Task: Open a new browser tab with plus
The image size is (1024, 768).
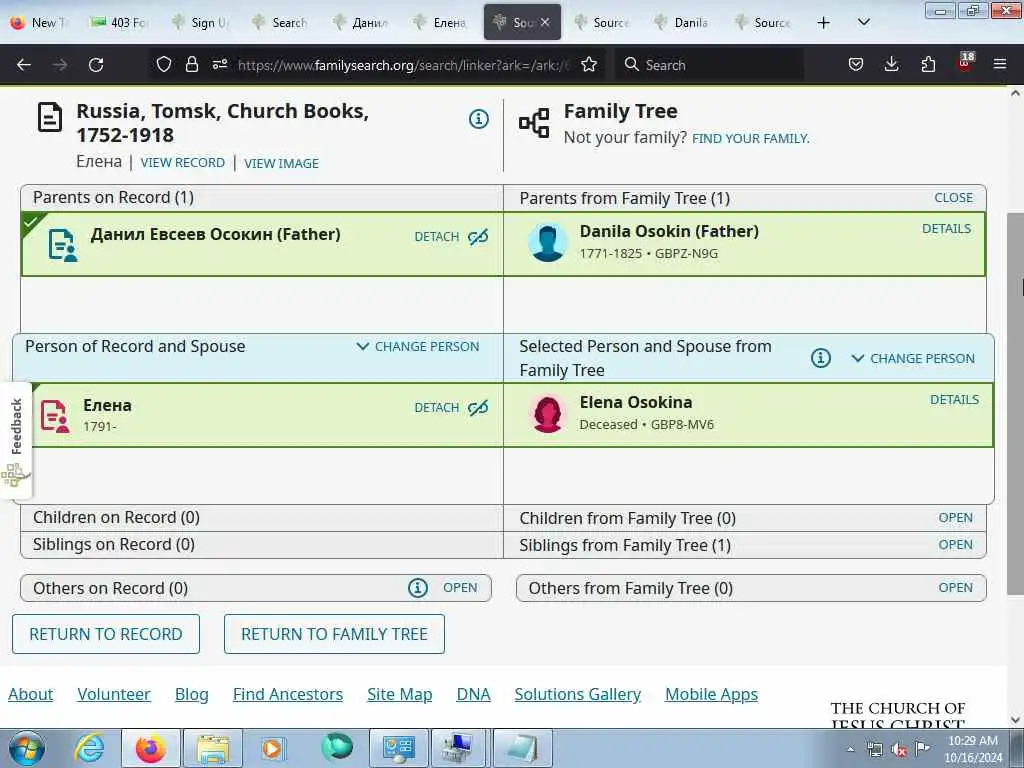Action: click(x=824, y=23)
